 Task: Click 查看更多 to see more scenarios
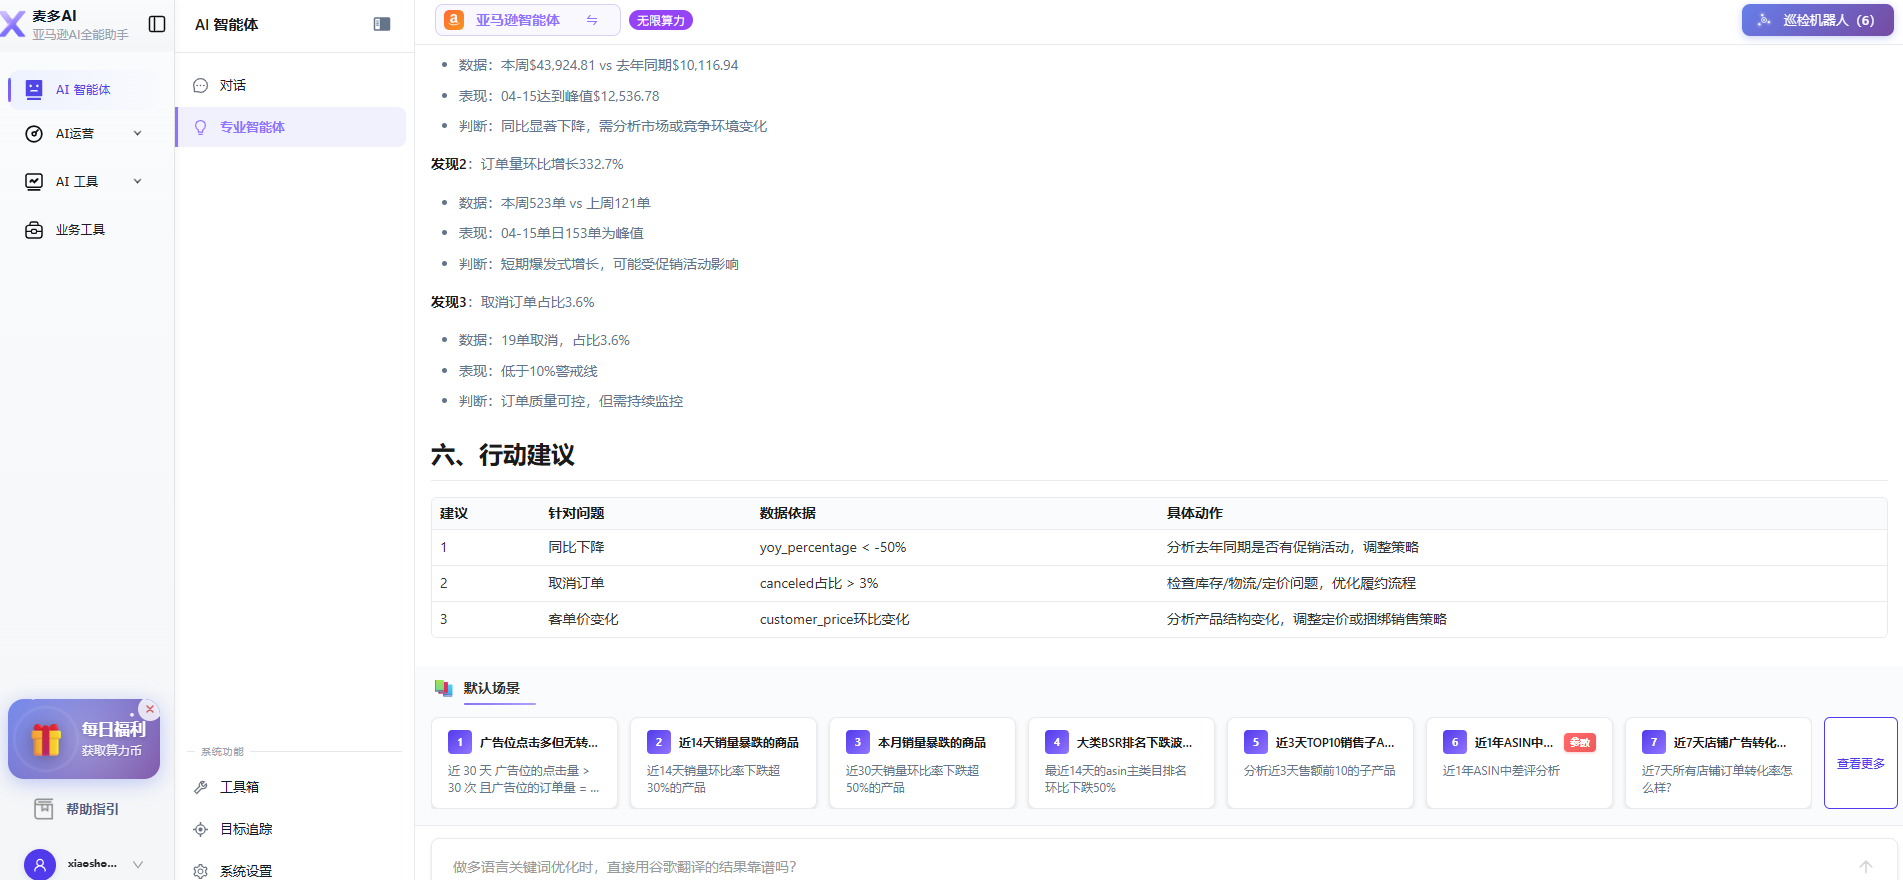click(x=1861, y=763)
